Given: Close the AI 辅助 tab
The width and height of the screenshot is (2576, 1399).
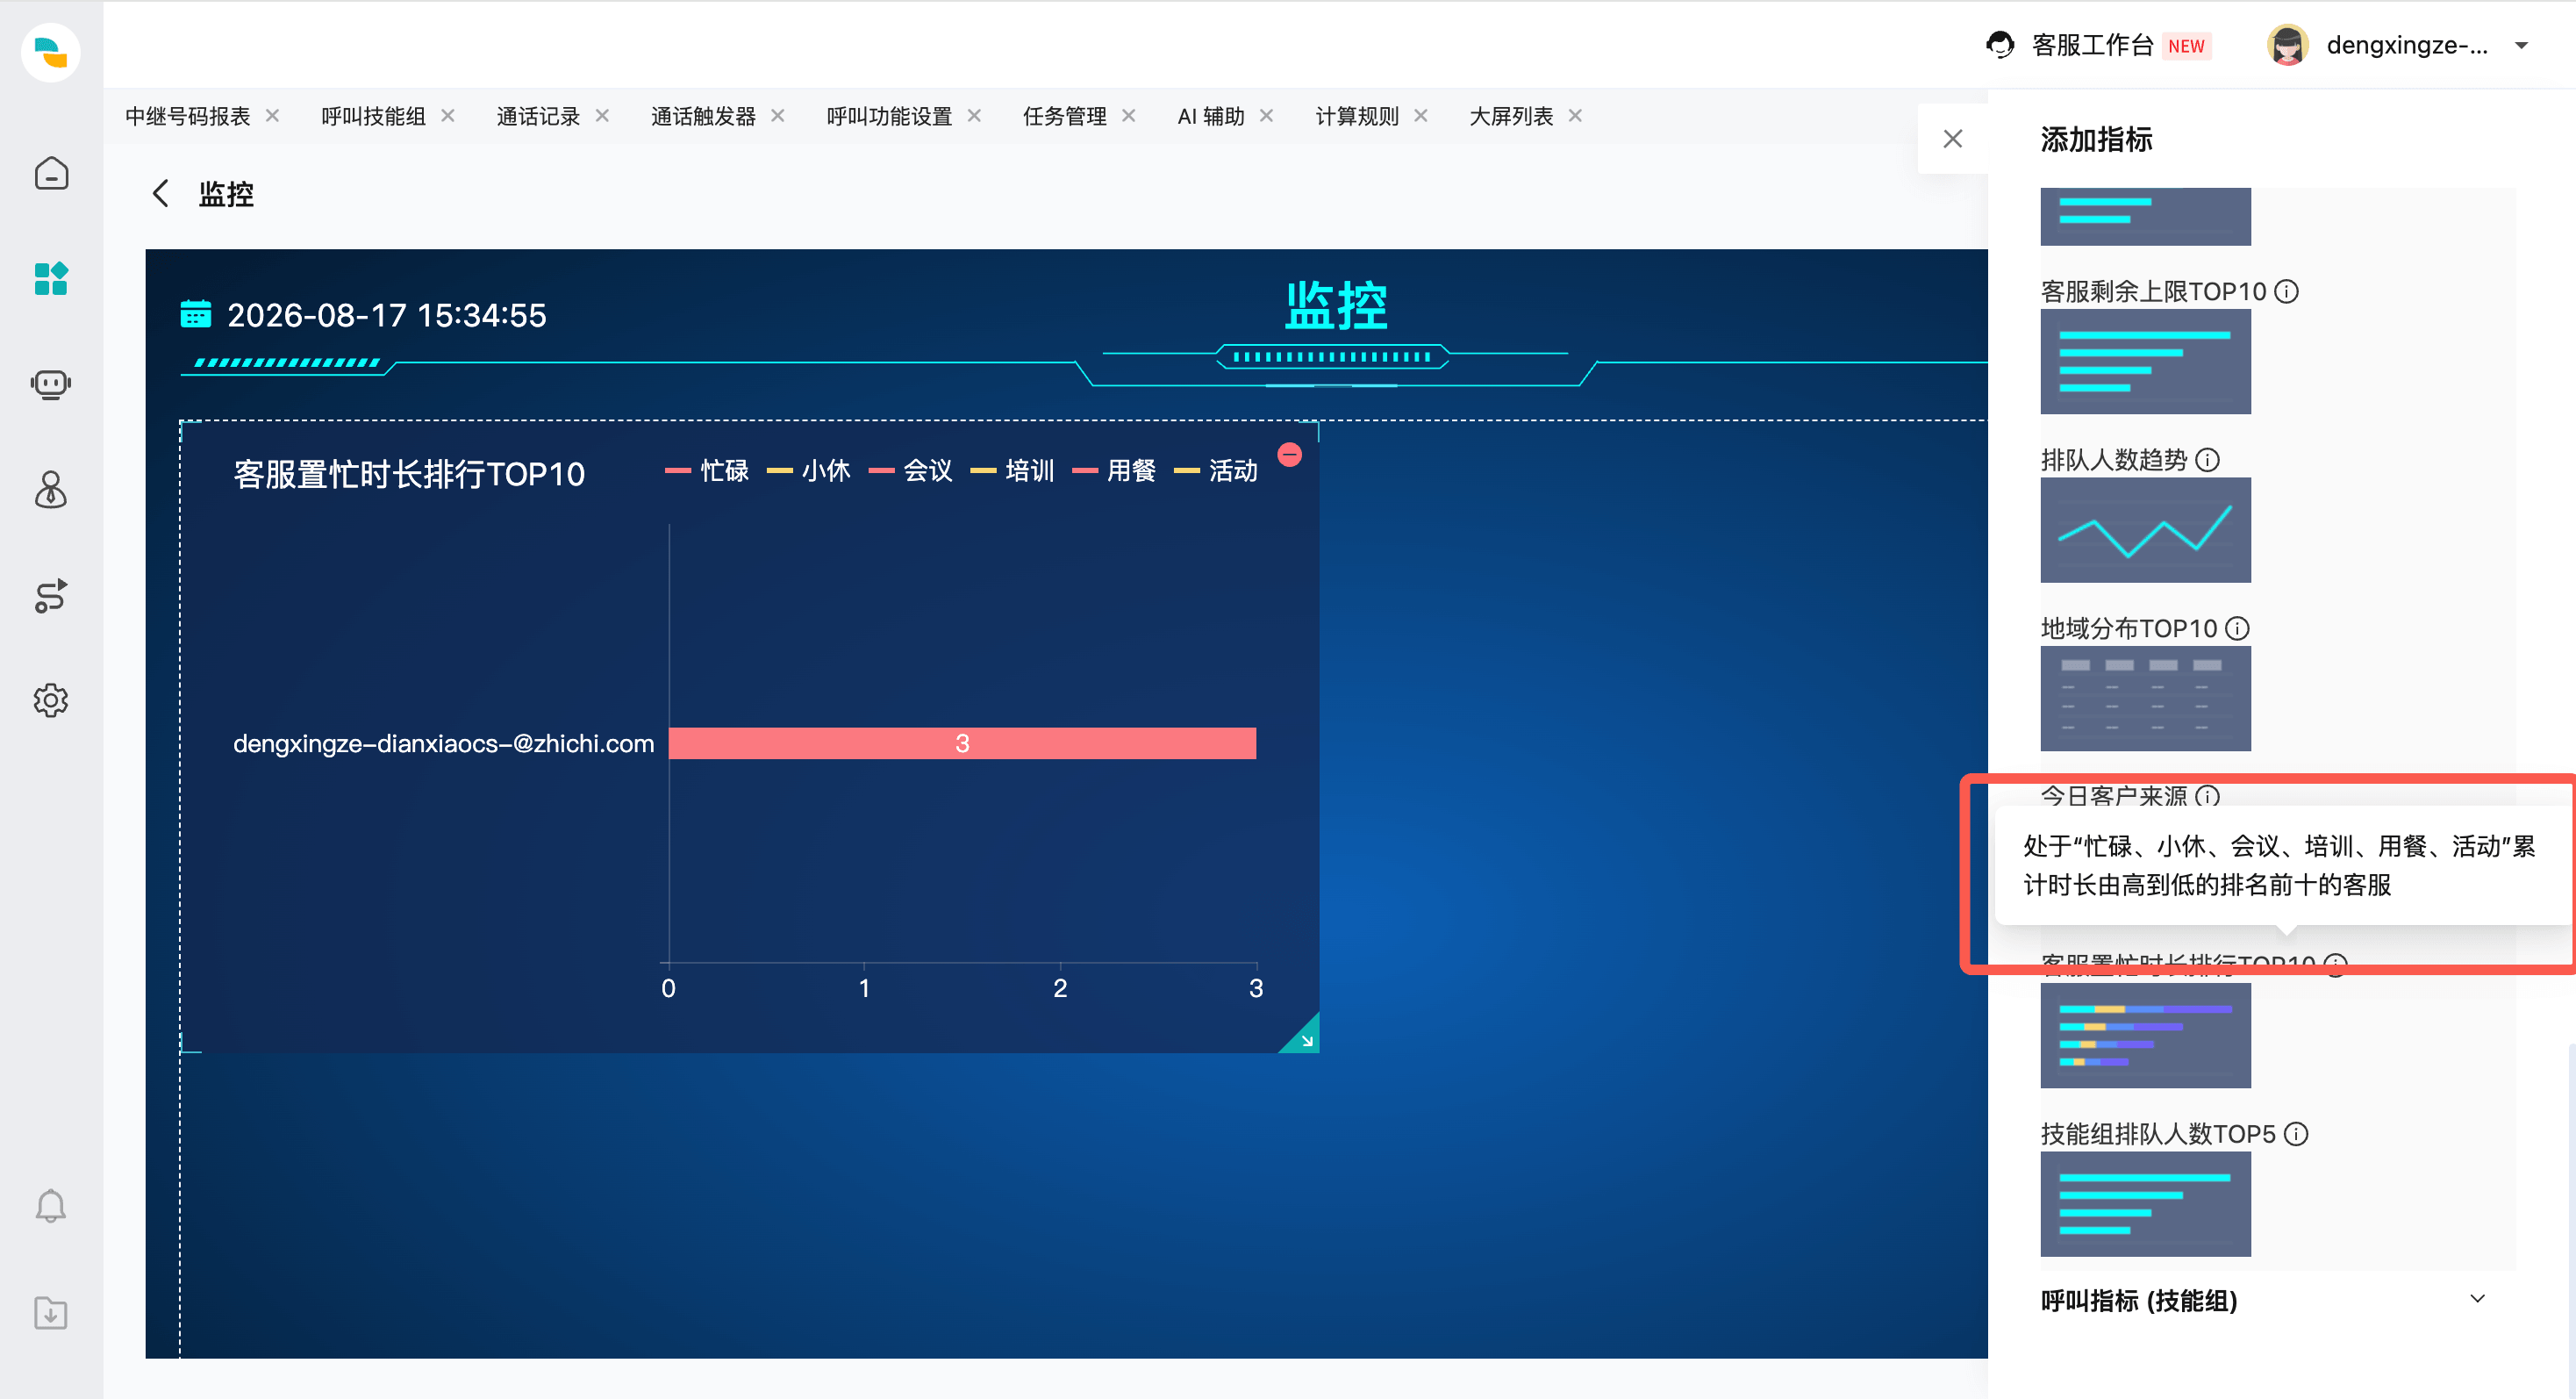Looking at the screenshot, I should [1266, 115].
